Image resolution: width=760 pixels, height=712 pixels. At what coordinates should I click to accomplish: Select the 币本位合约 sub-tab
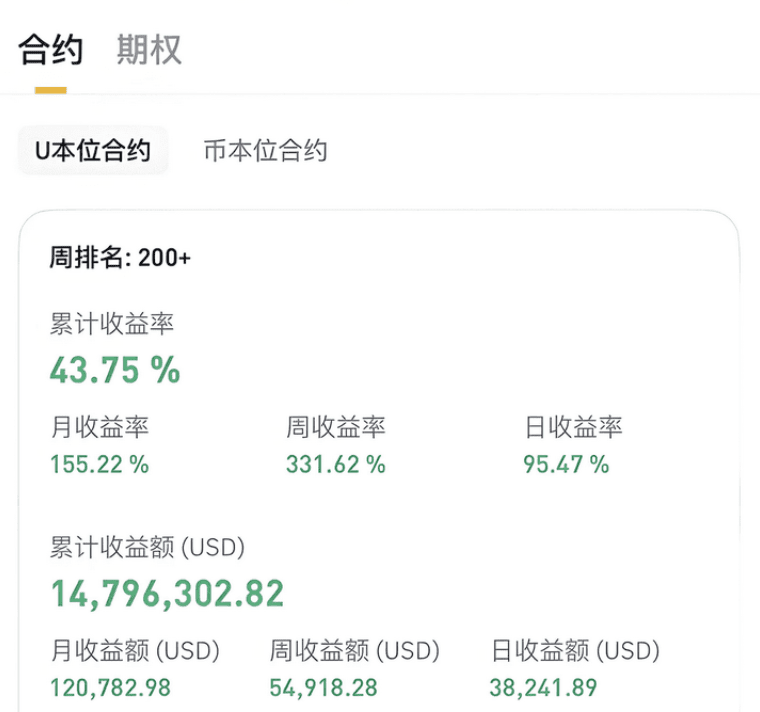[266, 150]
